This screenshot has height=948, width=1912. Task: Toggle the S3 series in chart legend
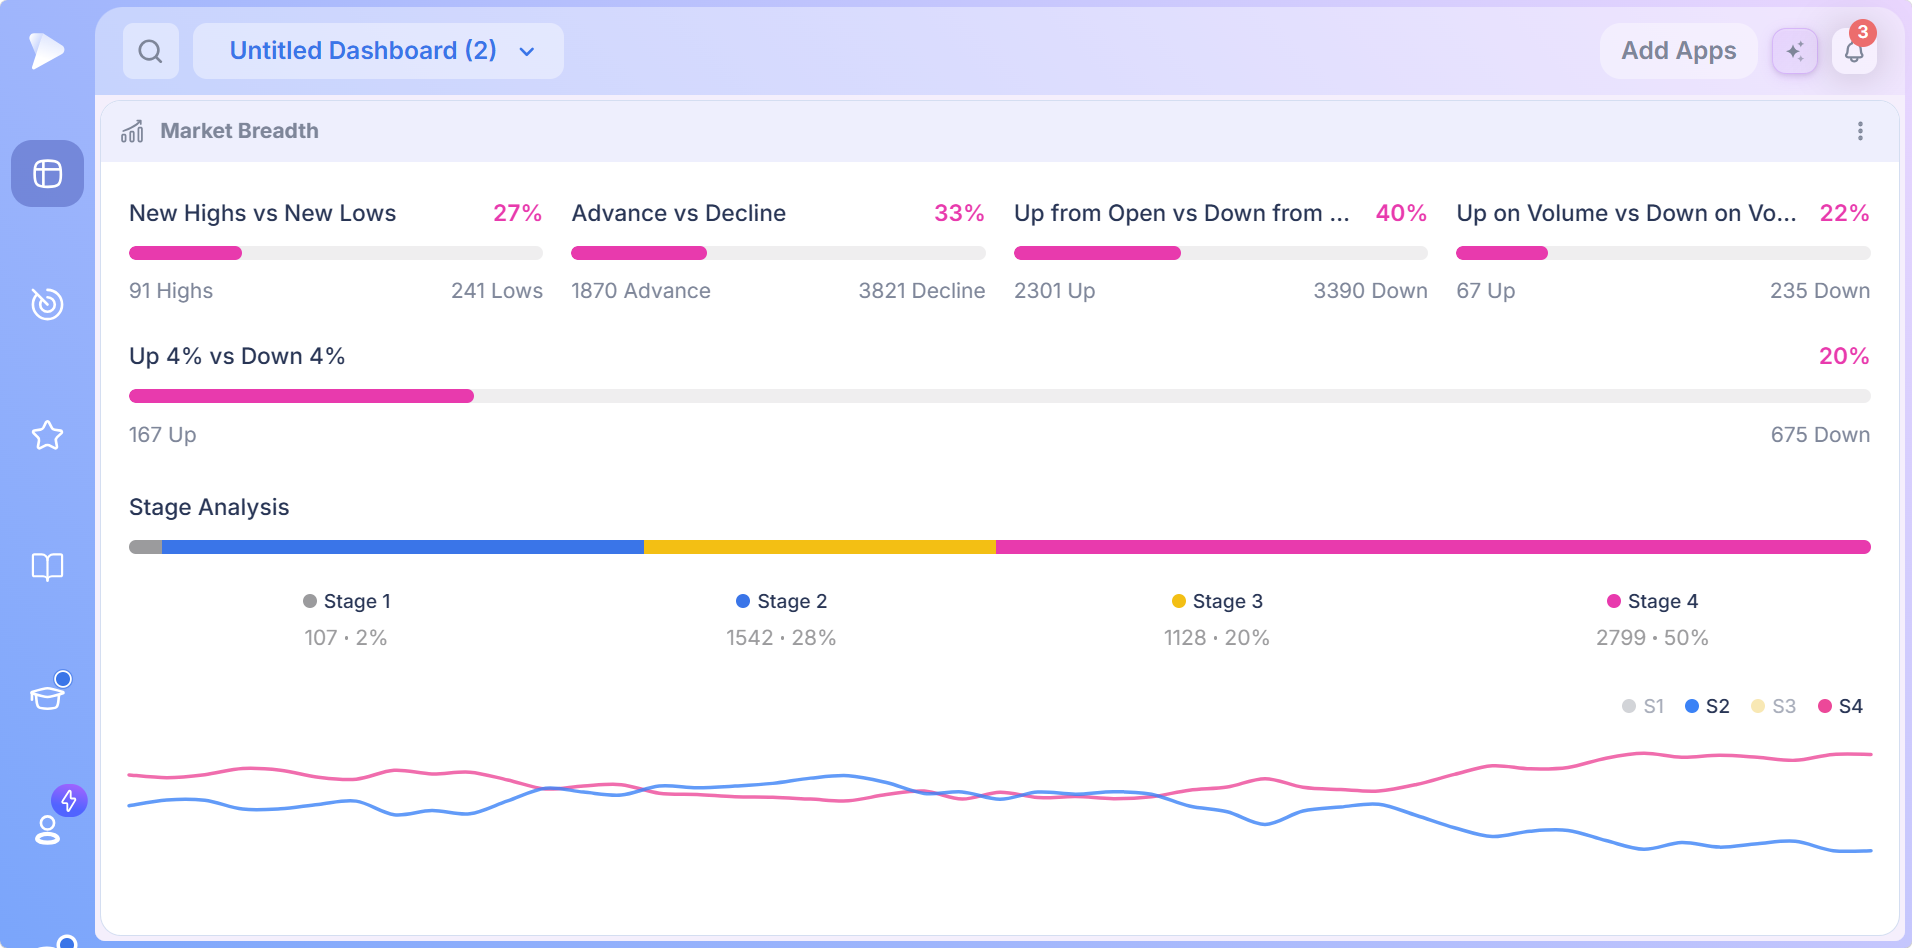[x=1773, y=706]
